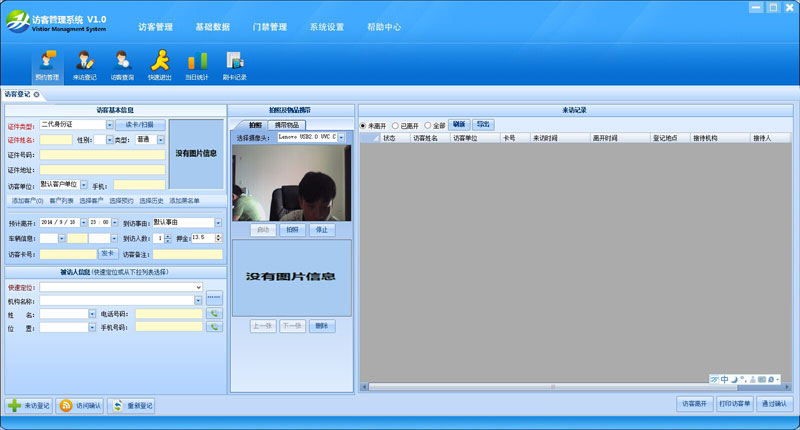The image size is (800, 430).
Task: Expand the 证件类型 dropdown
Action: pos(110,125)
